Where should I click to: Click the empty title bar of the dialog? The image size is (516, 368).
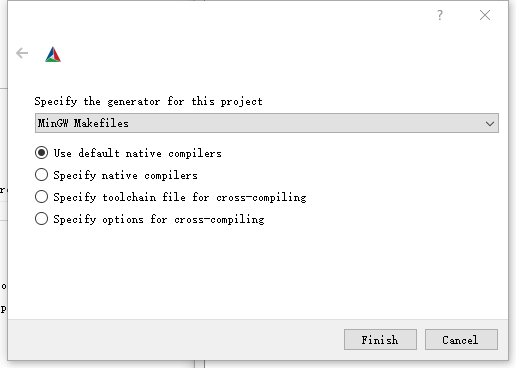click(217, 15)
